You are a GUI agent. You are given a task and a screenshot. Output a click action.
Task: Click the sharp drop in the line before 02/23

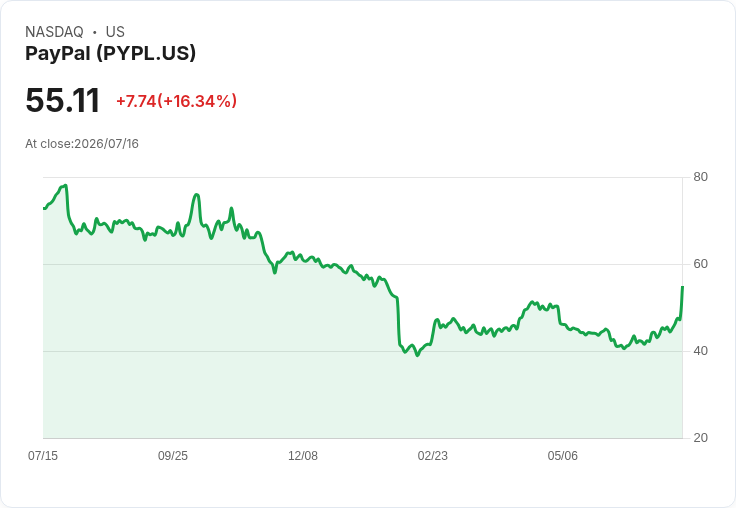[399, 322]
